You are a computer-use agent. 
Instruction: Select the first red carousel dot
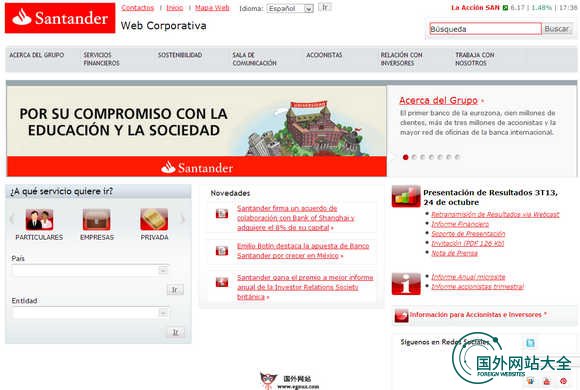pos(405,157)
